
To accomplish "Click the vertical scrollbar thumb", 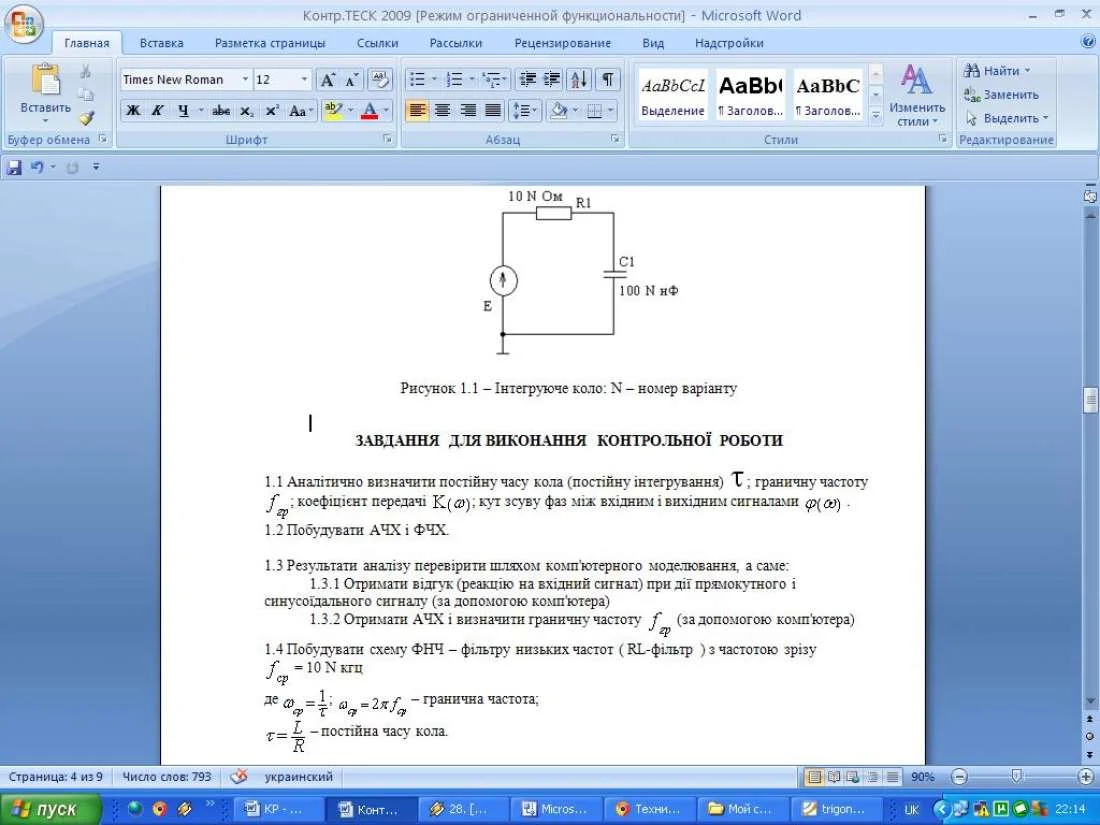I will (1090, 401).
